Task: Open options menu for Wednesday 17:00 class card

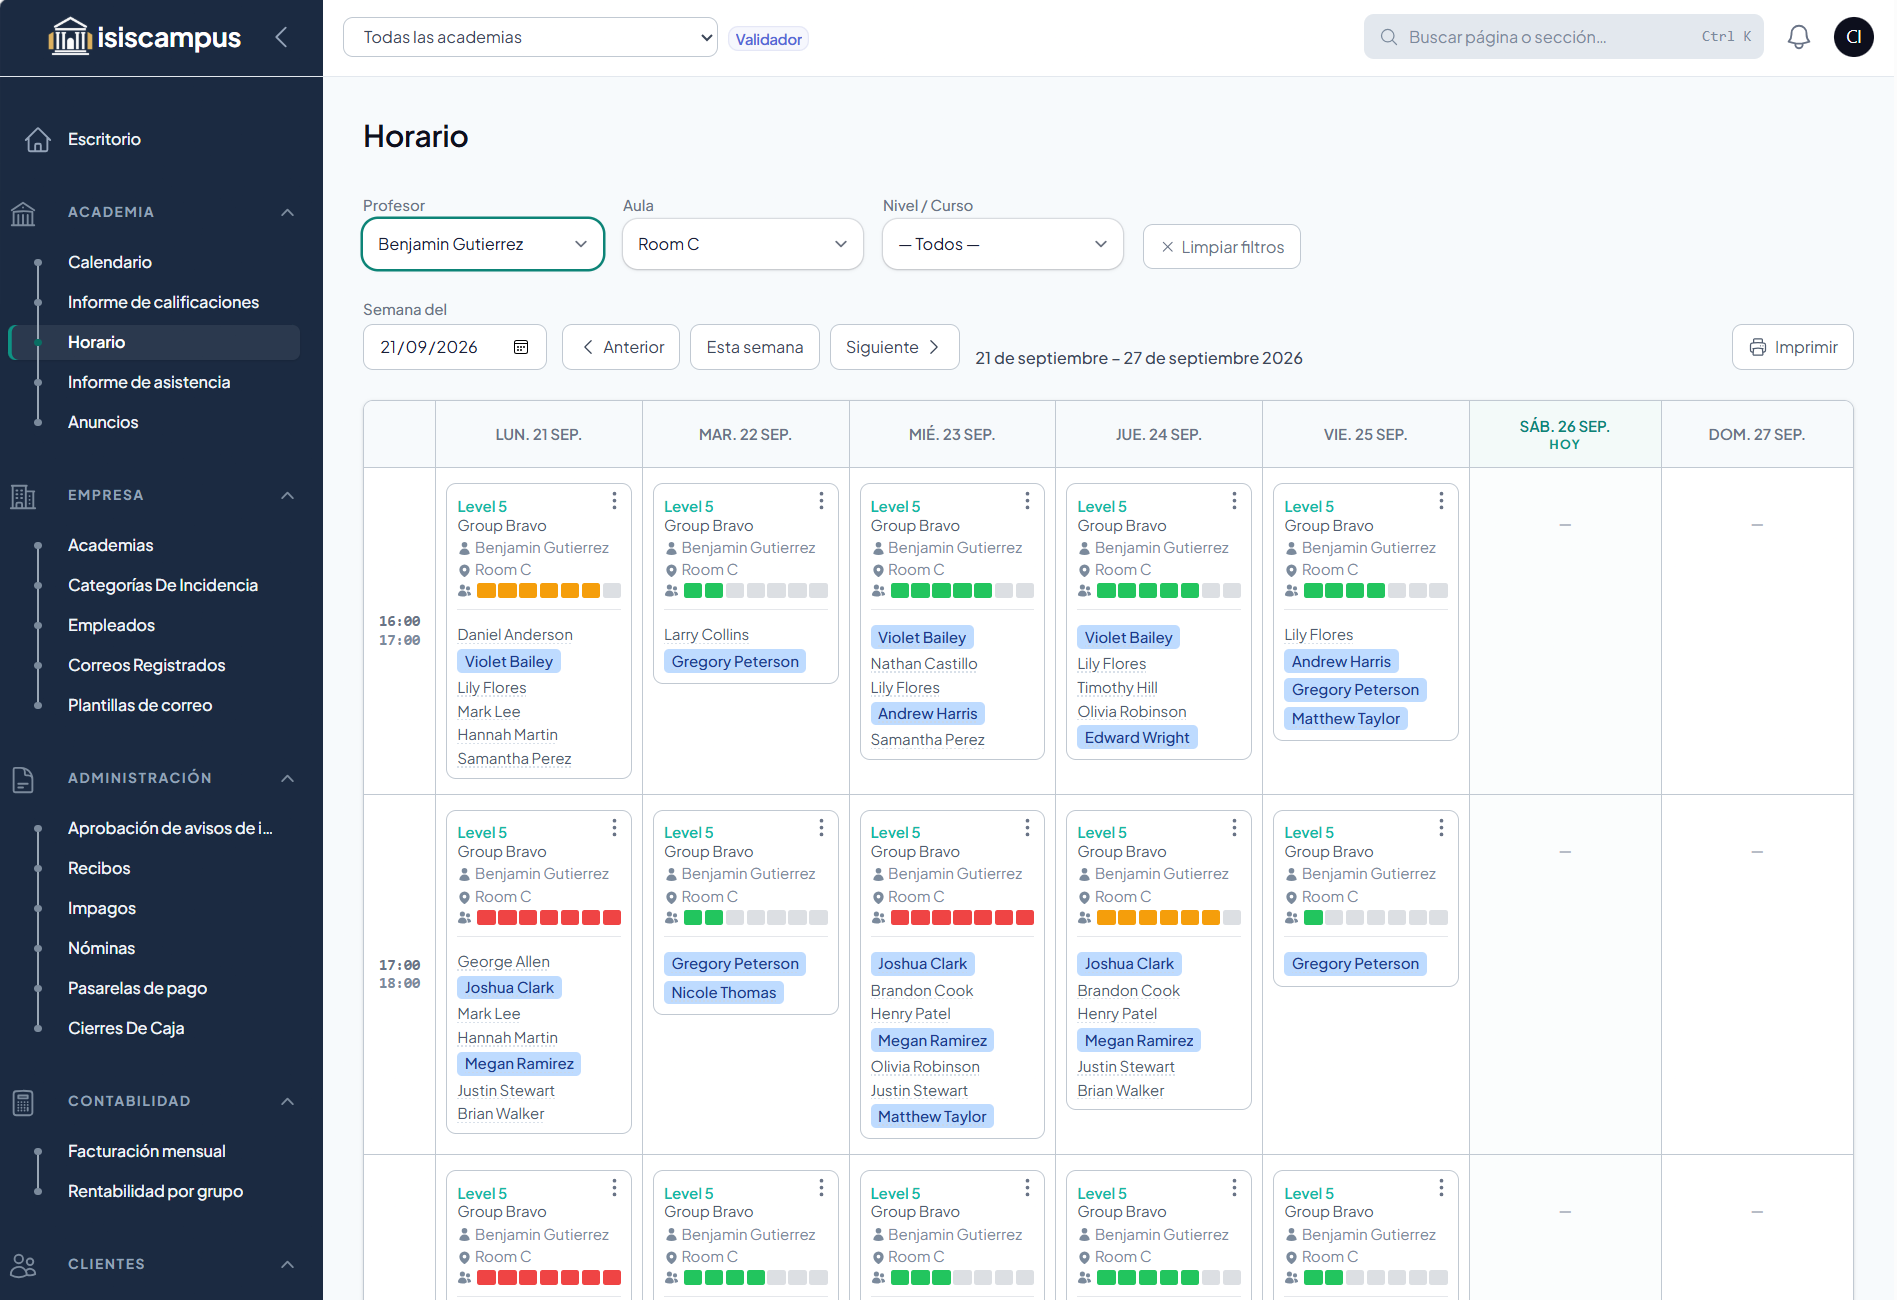Action: click(1027, 827)
